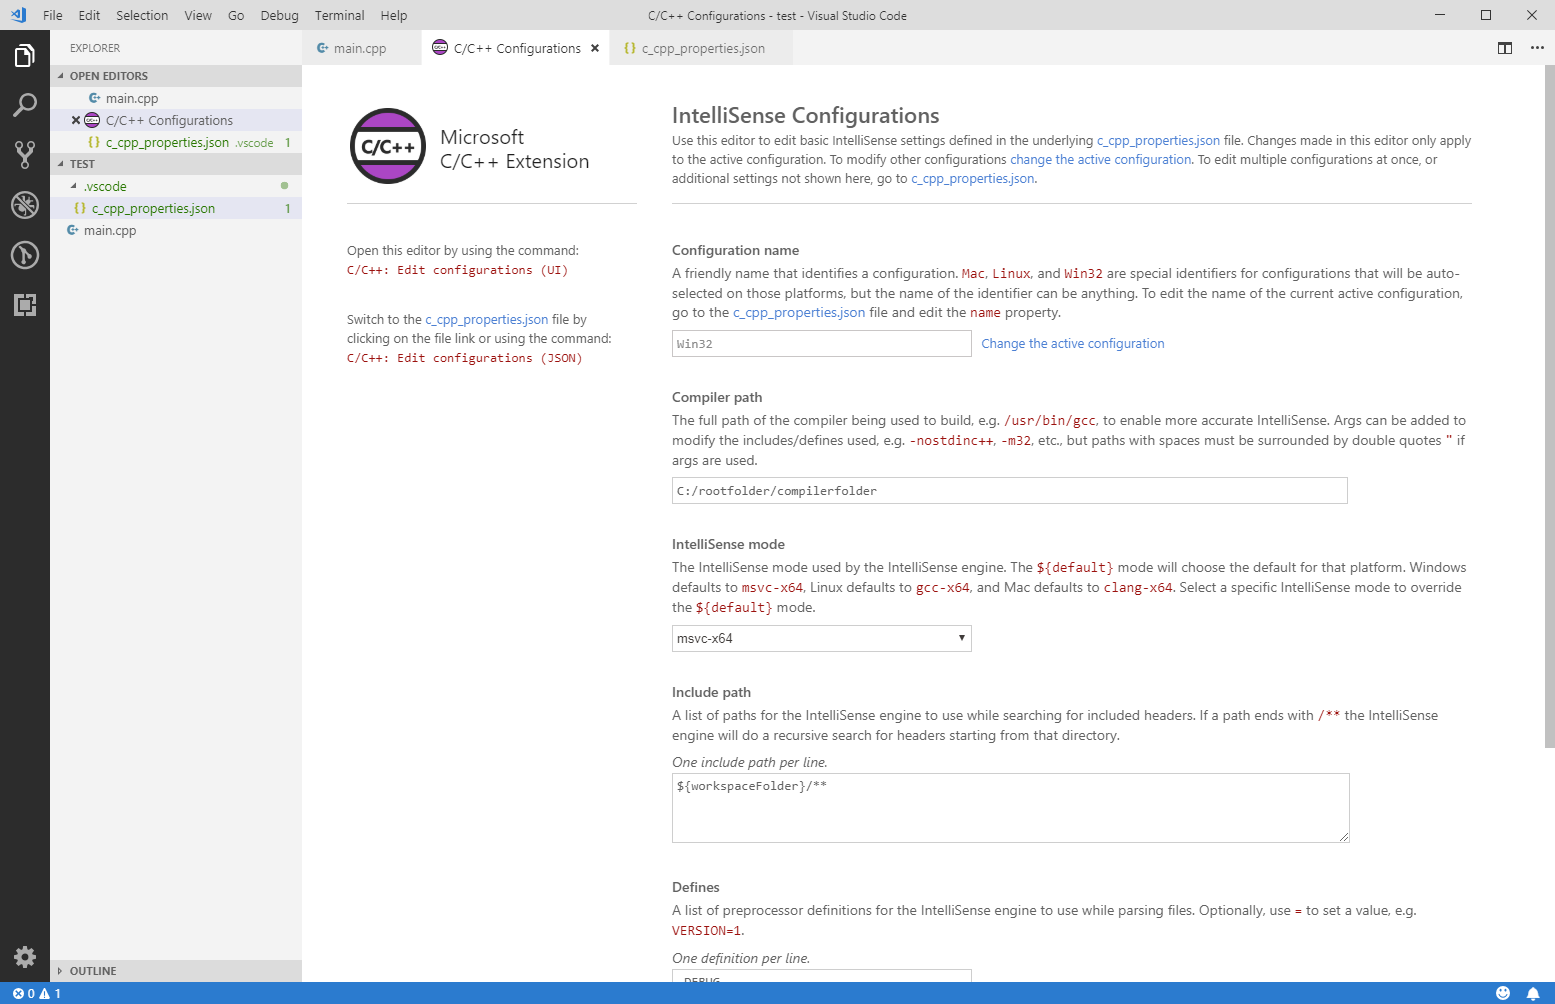Select the Compiler path input field
The image size is (1555, 1004).
click(x=1008, y=490)
